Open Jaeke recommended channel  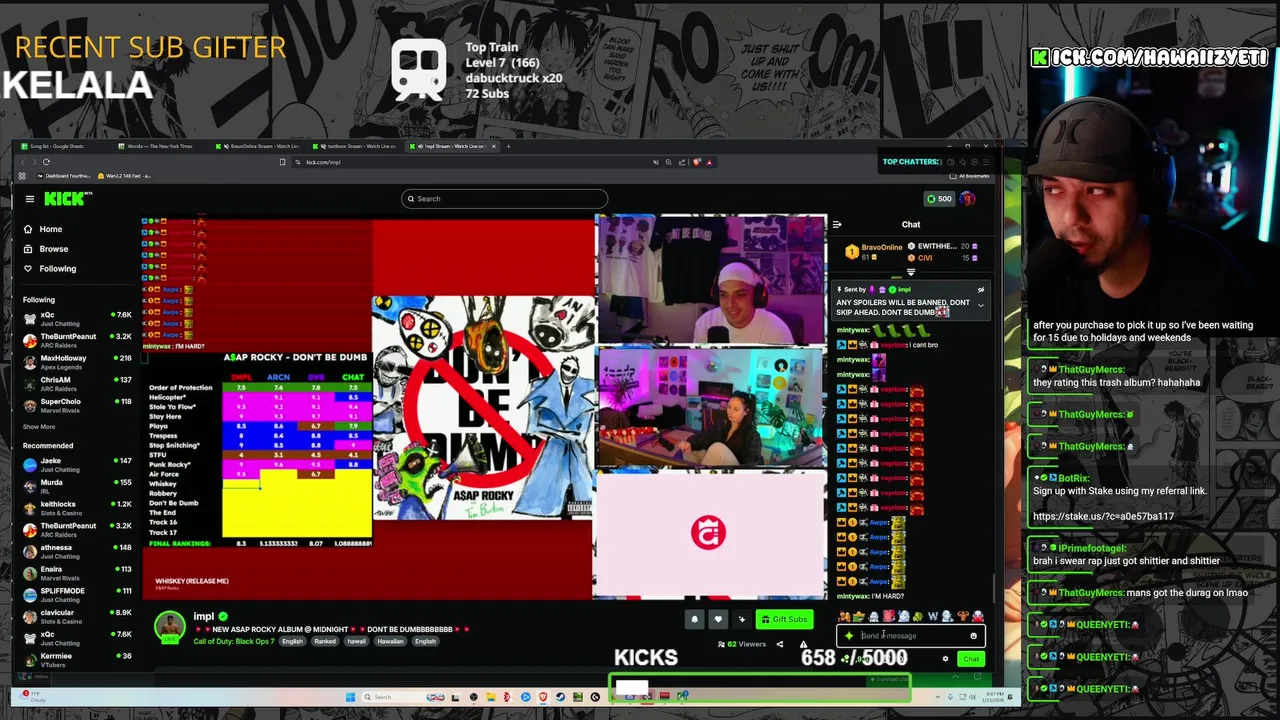(78, 465)
